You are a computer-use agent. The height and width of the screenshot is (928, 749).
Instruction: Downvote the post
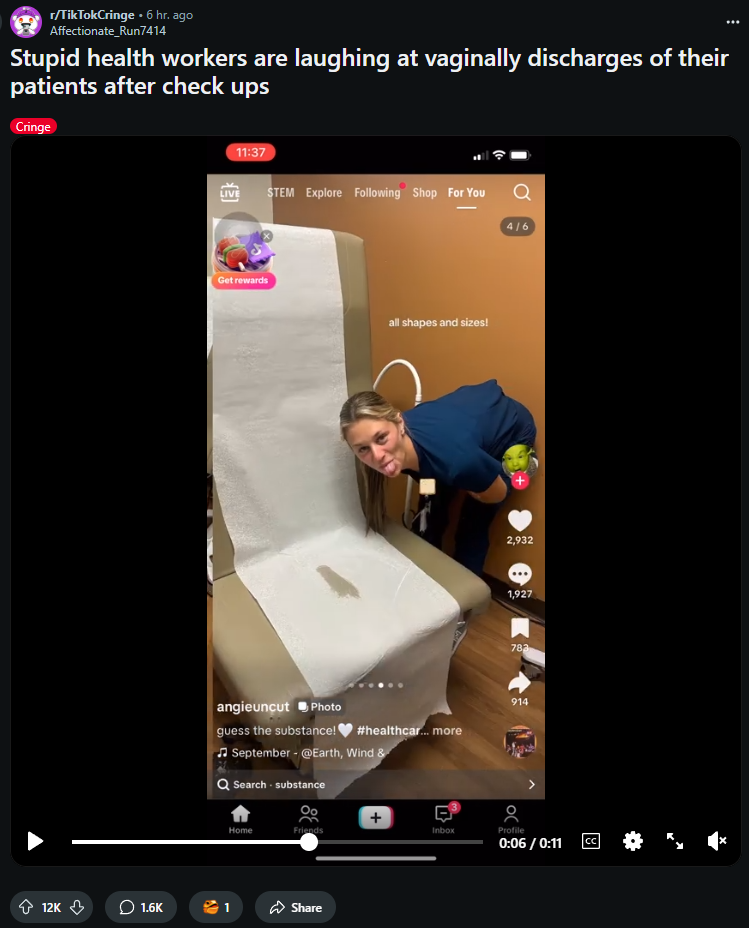[77, 907]
